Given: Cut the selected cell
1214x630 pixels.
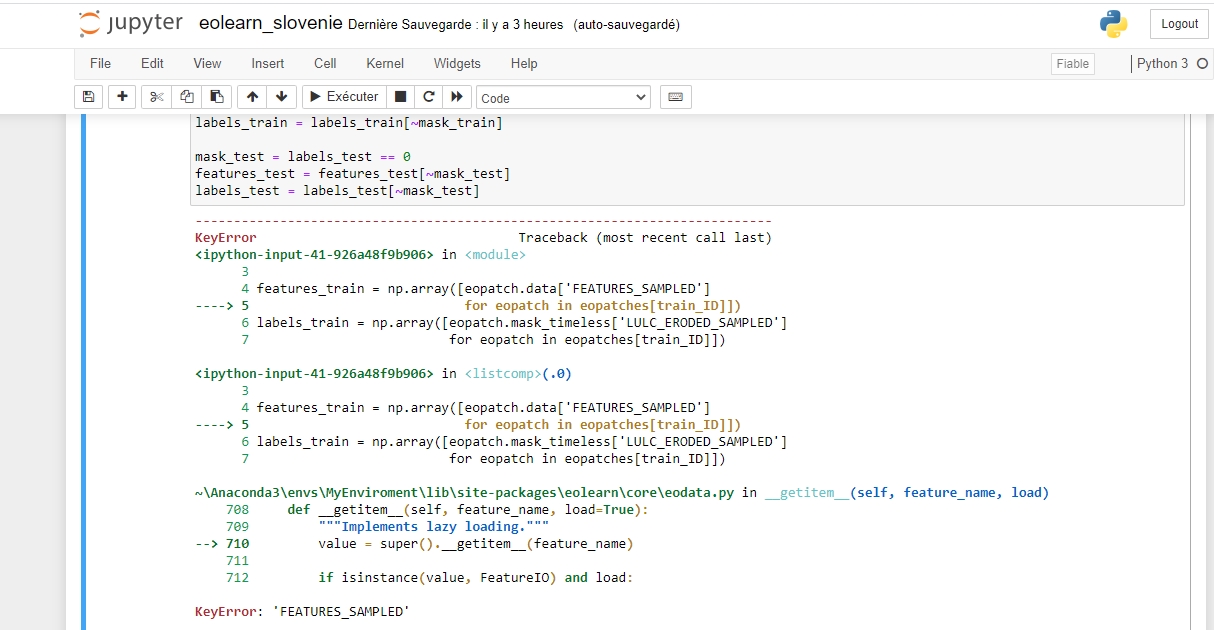Looking at the screenshot, I should pos(155,96).
